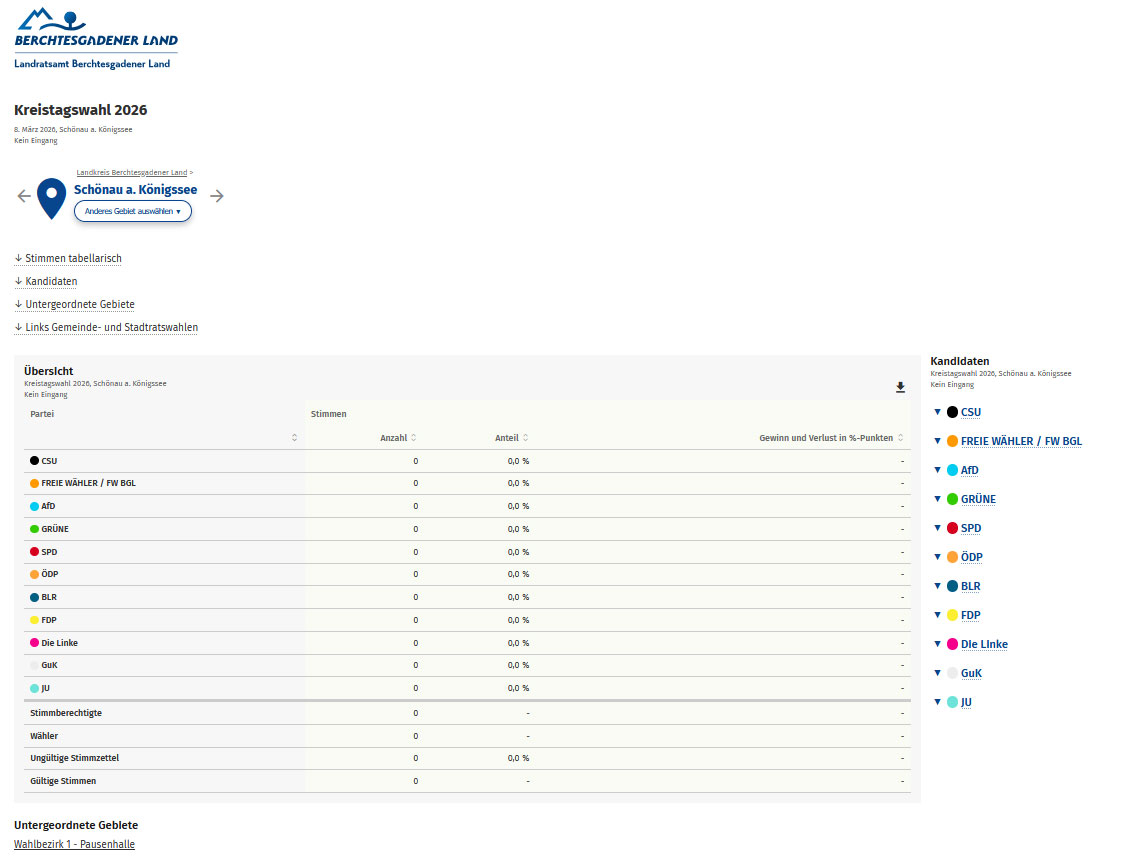
Task: Click the Berchtesgadener Land logo
Action: click(x=95, y=38)
